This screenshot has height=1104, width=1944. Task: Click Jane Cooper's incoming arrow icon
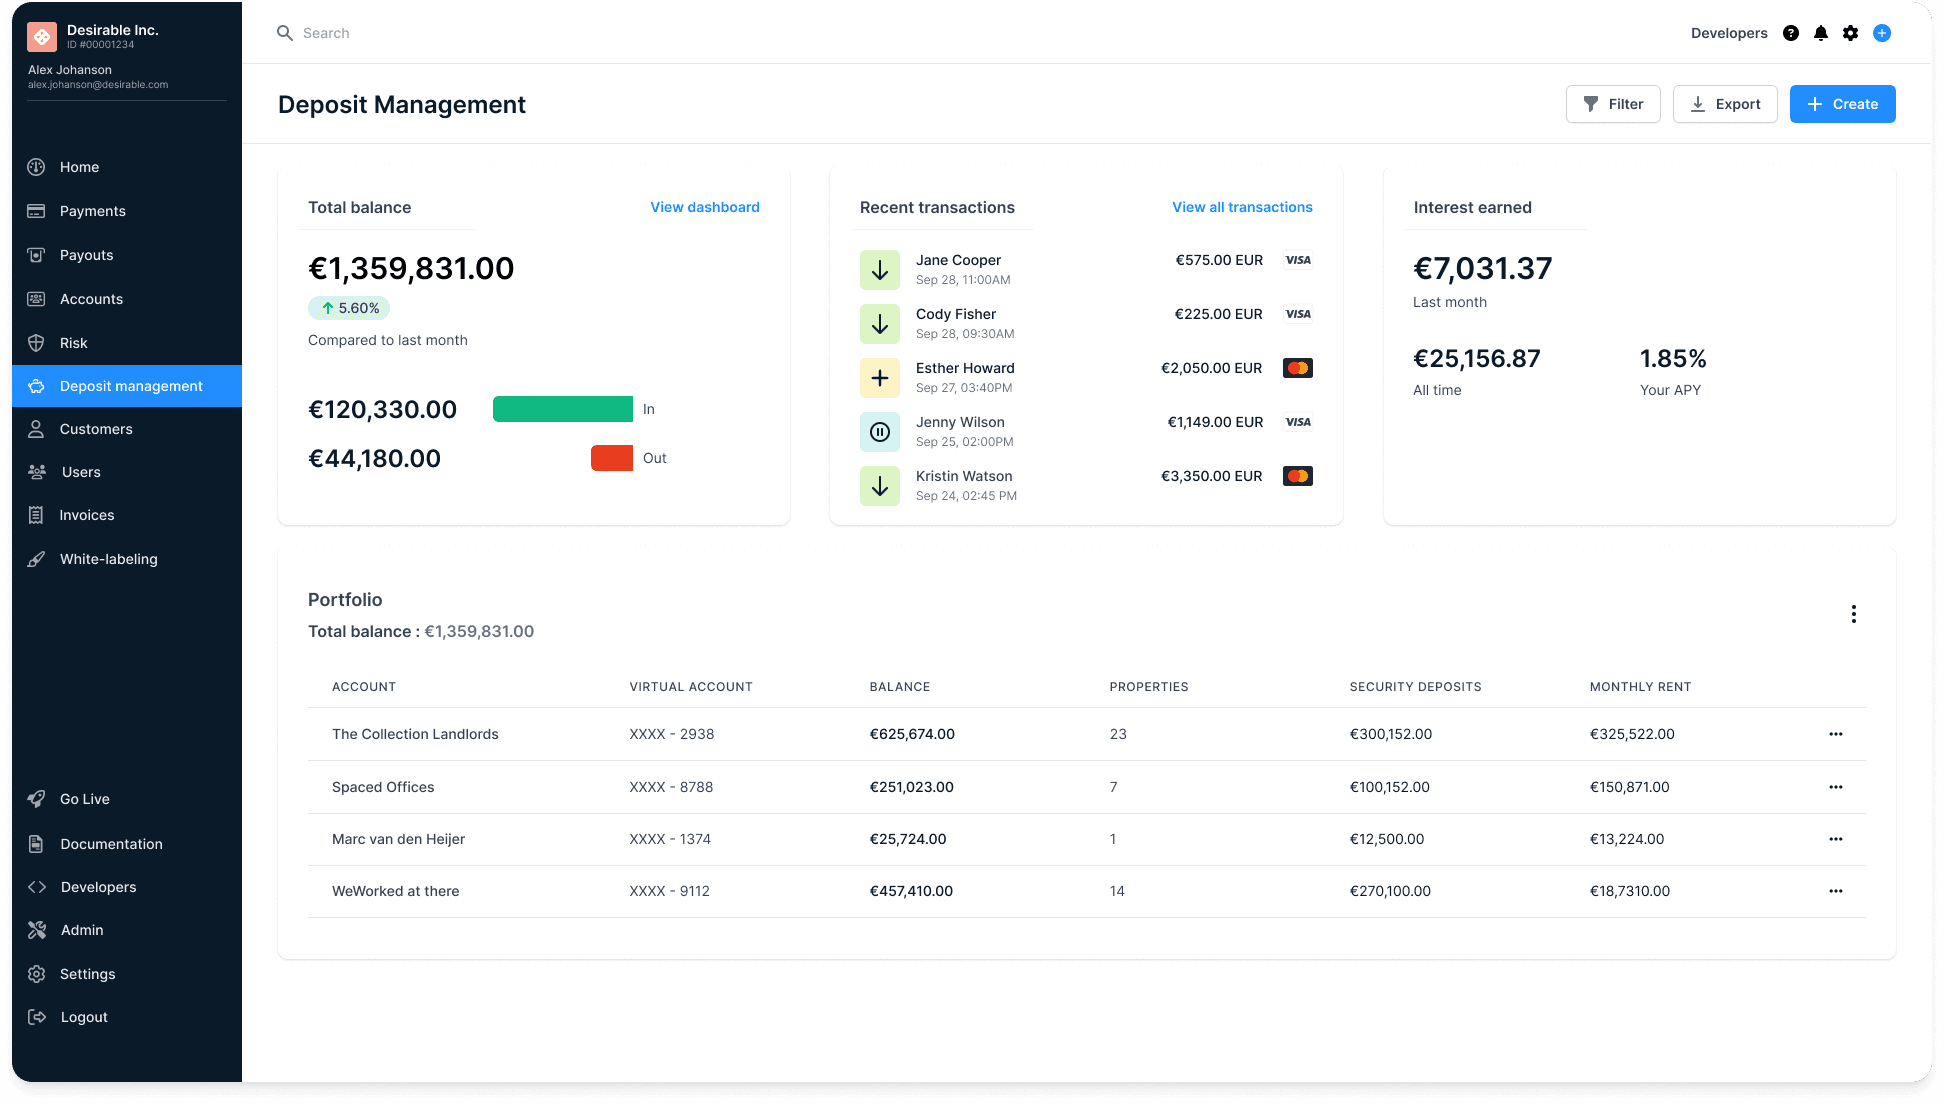(880, 270)
